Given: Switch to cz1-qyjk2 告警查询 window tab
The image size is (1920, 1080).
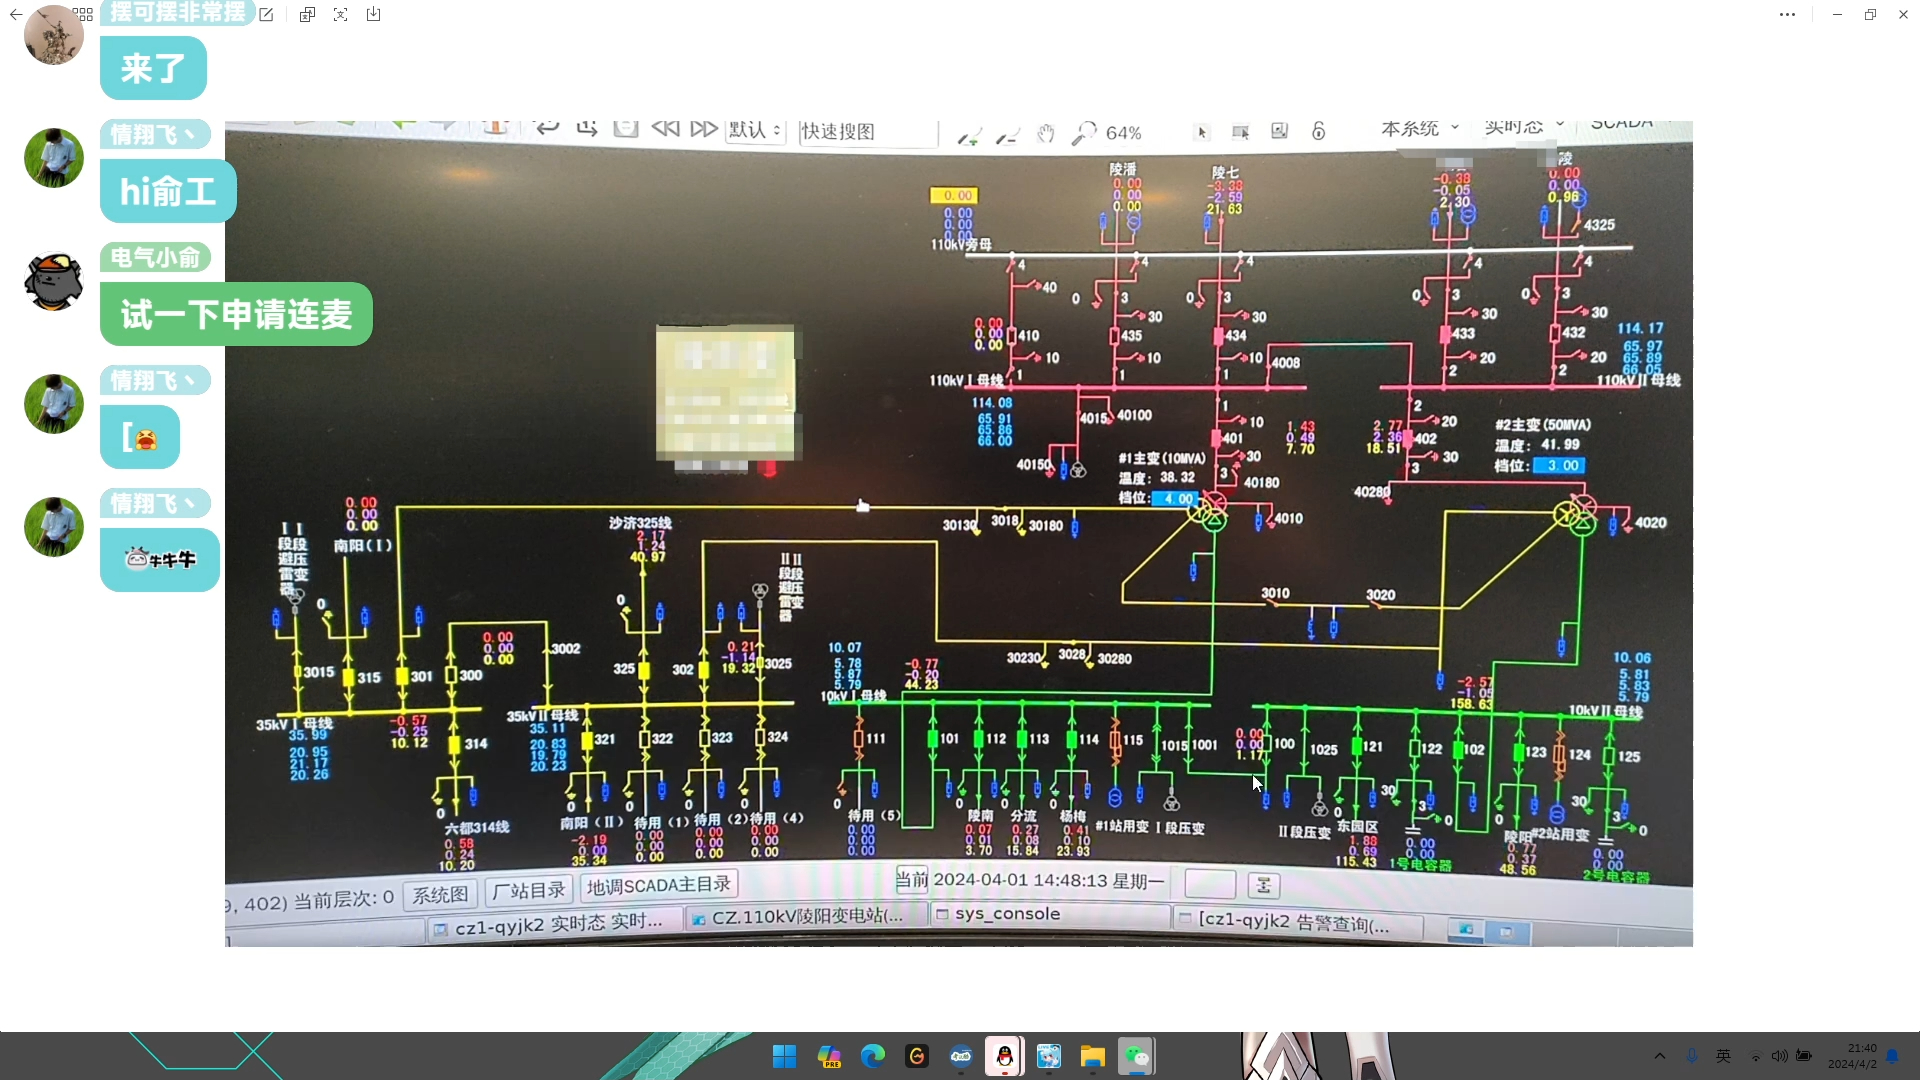Looking at the screenshot, I should (1296, 922).
